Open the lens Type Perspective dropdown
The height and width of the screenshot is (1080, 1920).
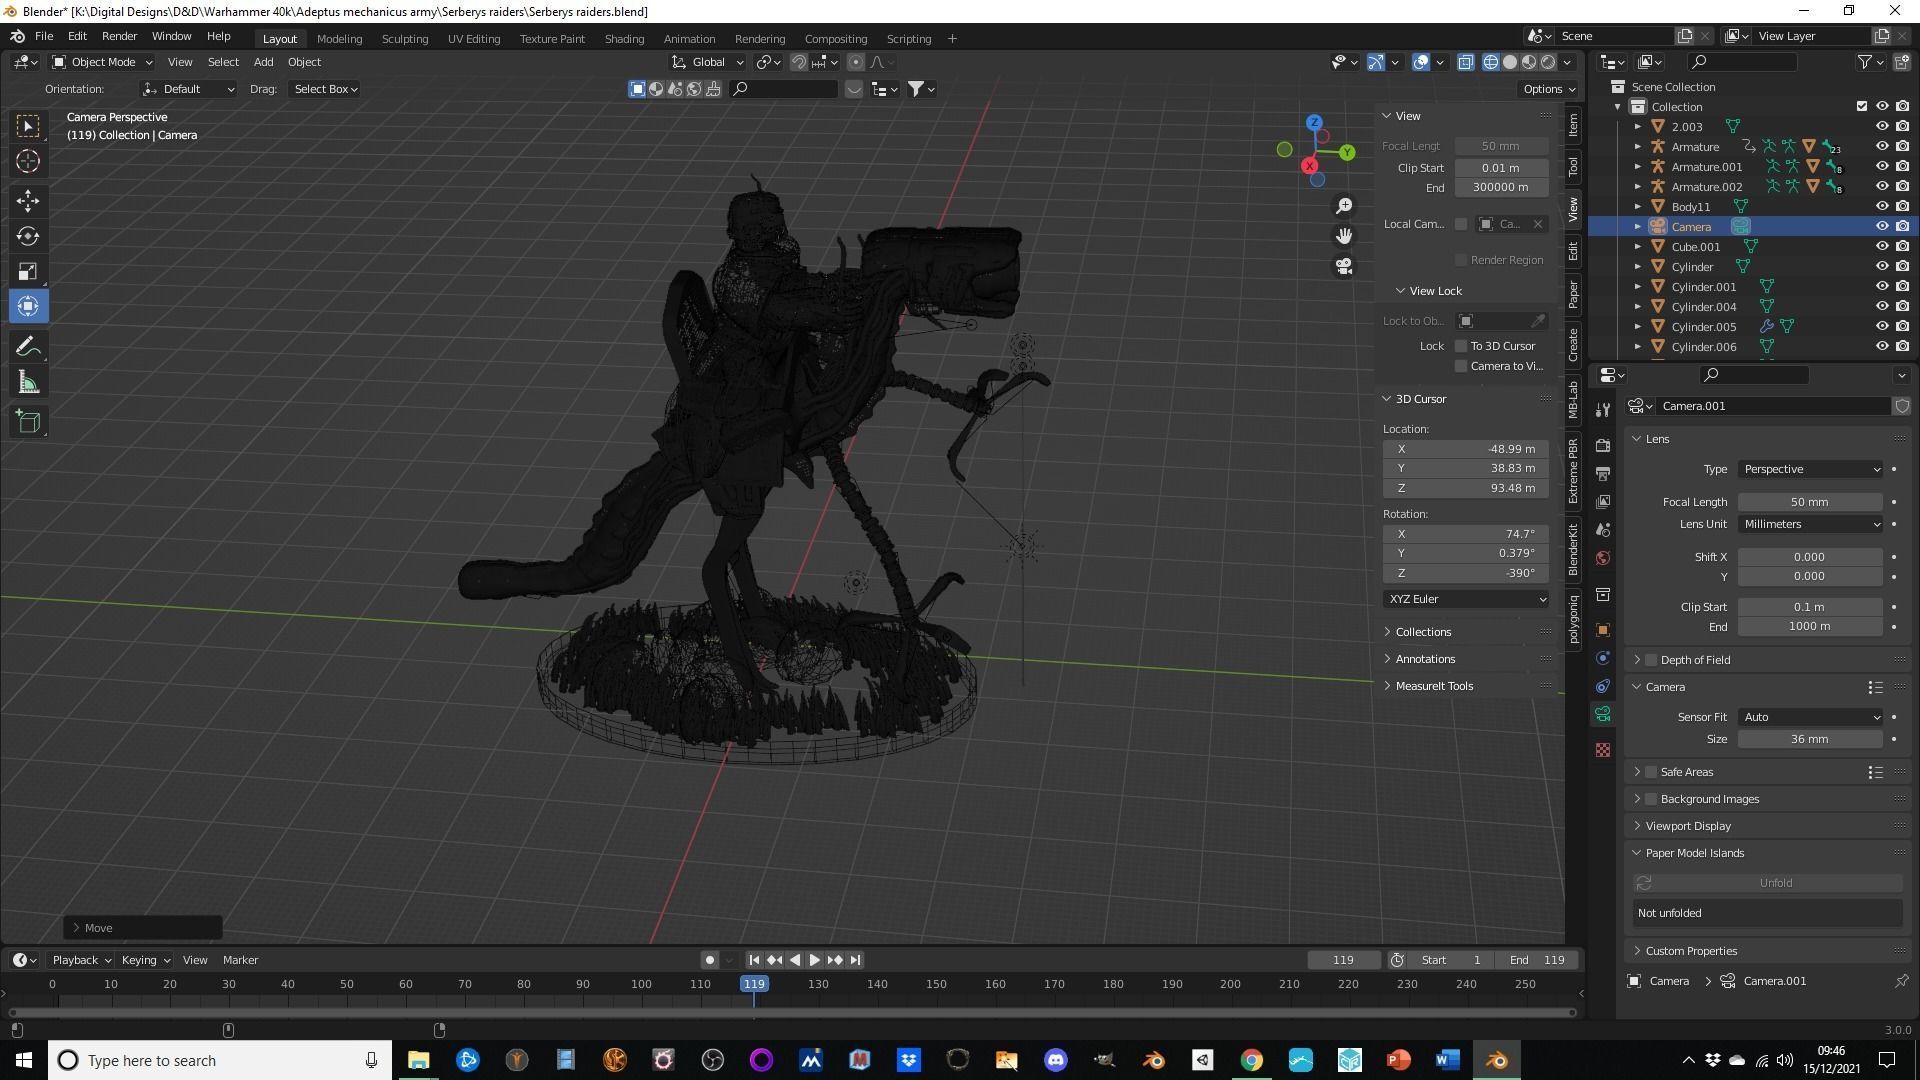1811,469
